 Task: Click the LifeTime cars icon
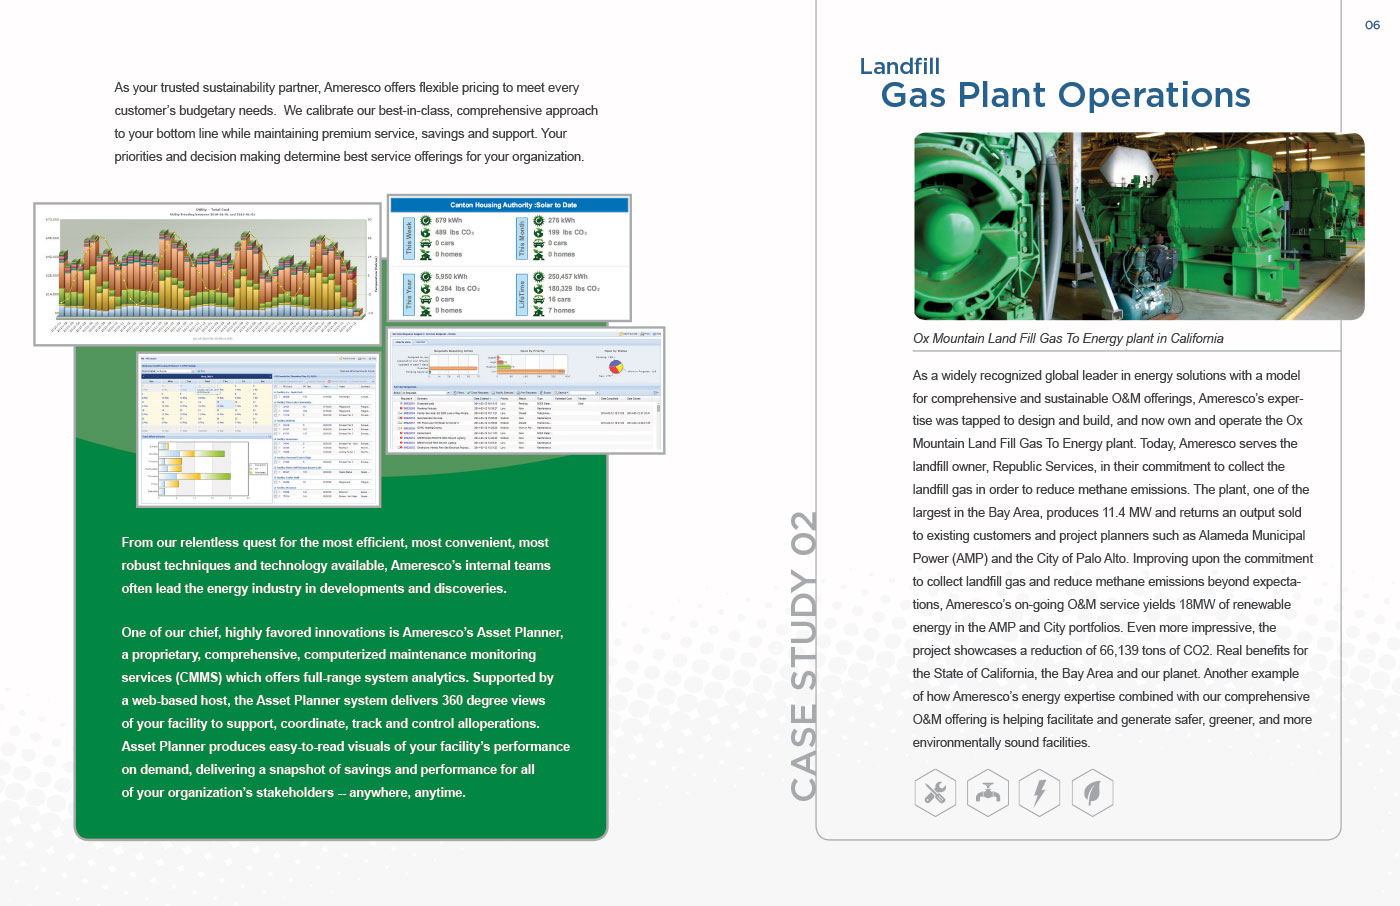[x=539, y=299]
